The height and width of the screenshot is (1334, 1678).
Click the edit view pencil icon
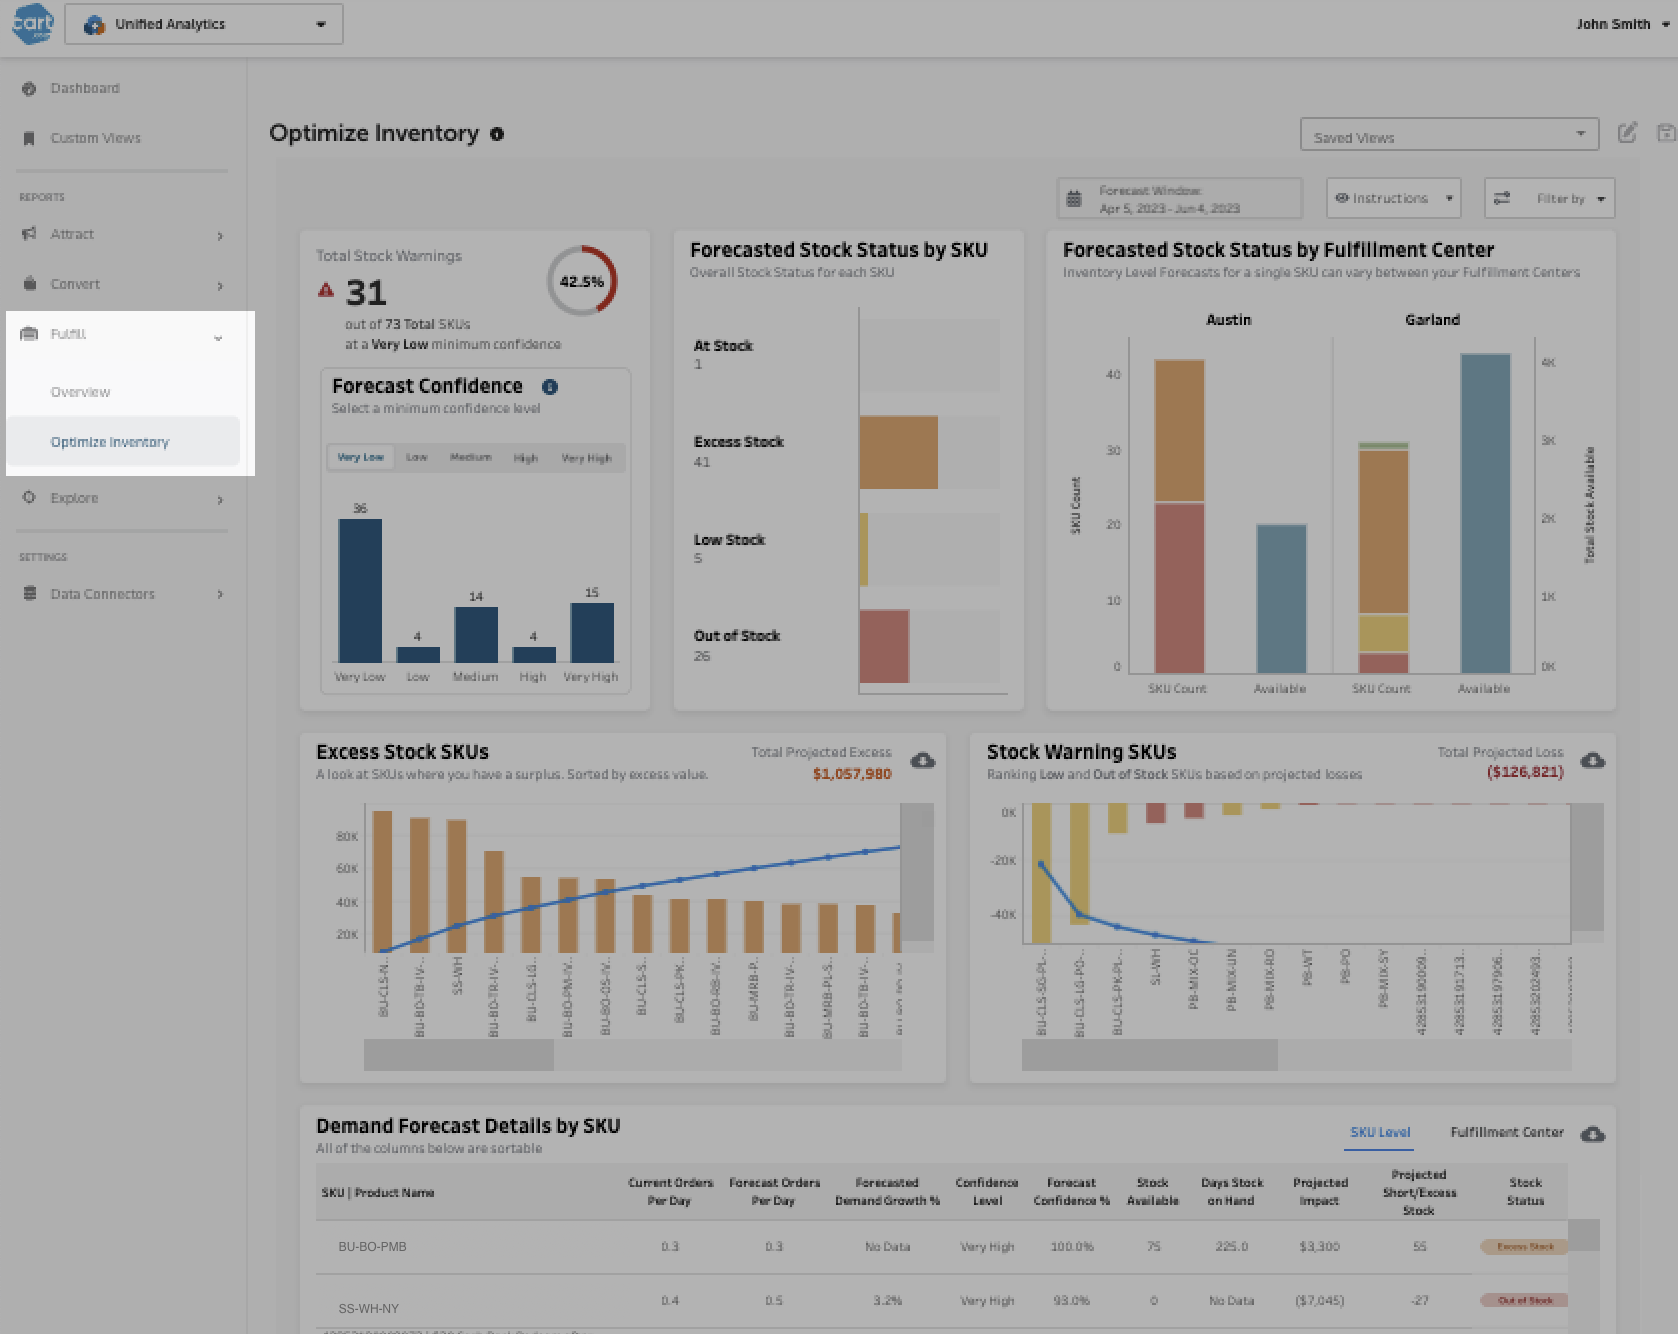pos(1627,132)
